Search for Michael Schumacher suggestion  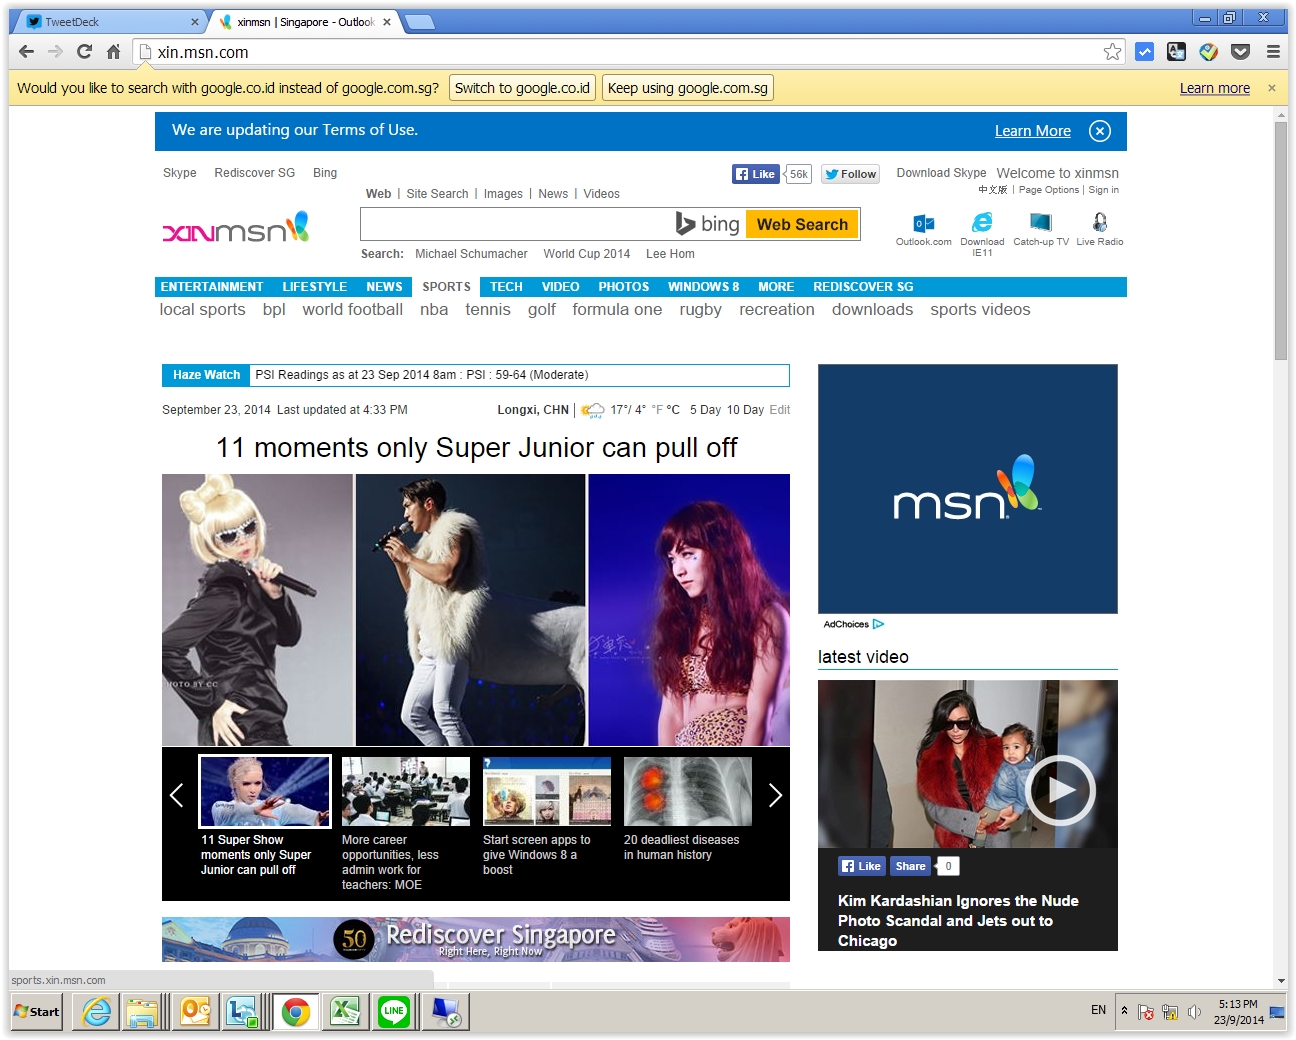pos(471,254)
